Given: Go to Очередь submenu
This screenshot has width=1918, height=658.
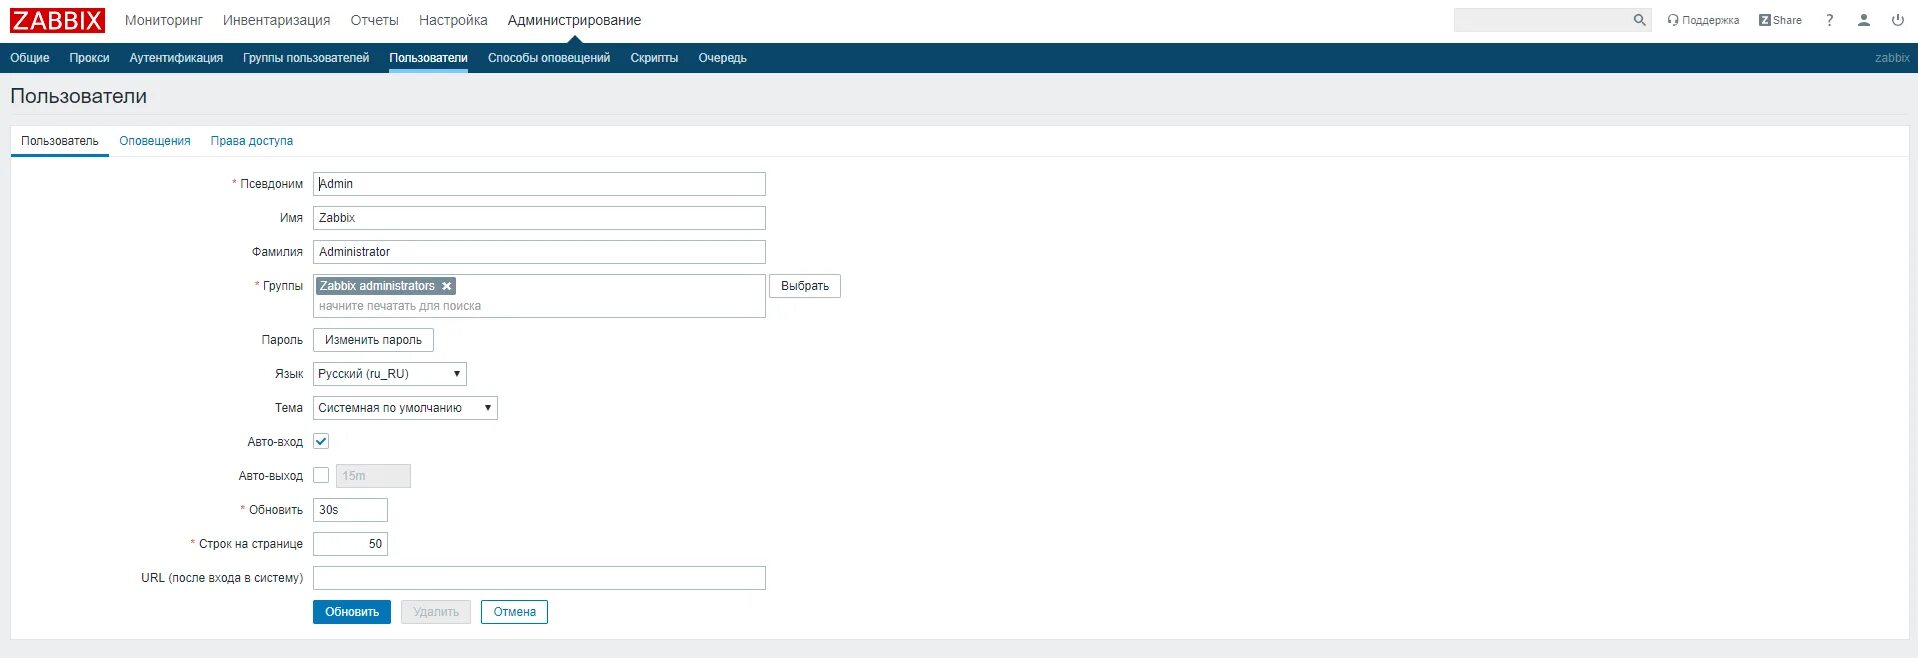Looking at the screenshot, I should click(722, 58).
